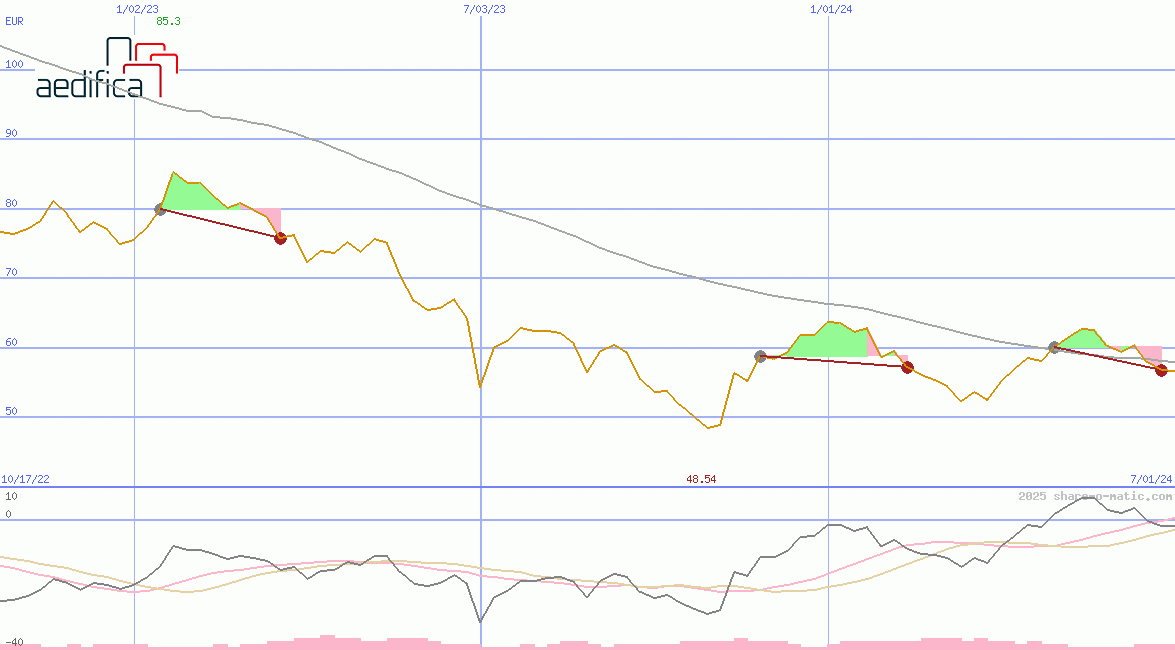Screen dimensions: 1175x650
Task: Click the green profit area at the 85.3 peak
Action: click(x=190, y=196)
